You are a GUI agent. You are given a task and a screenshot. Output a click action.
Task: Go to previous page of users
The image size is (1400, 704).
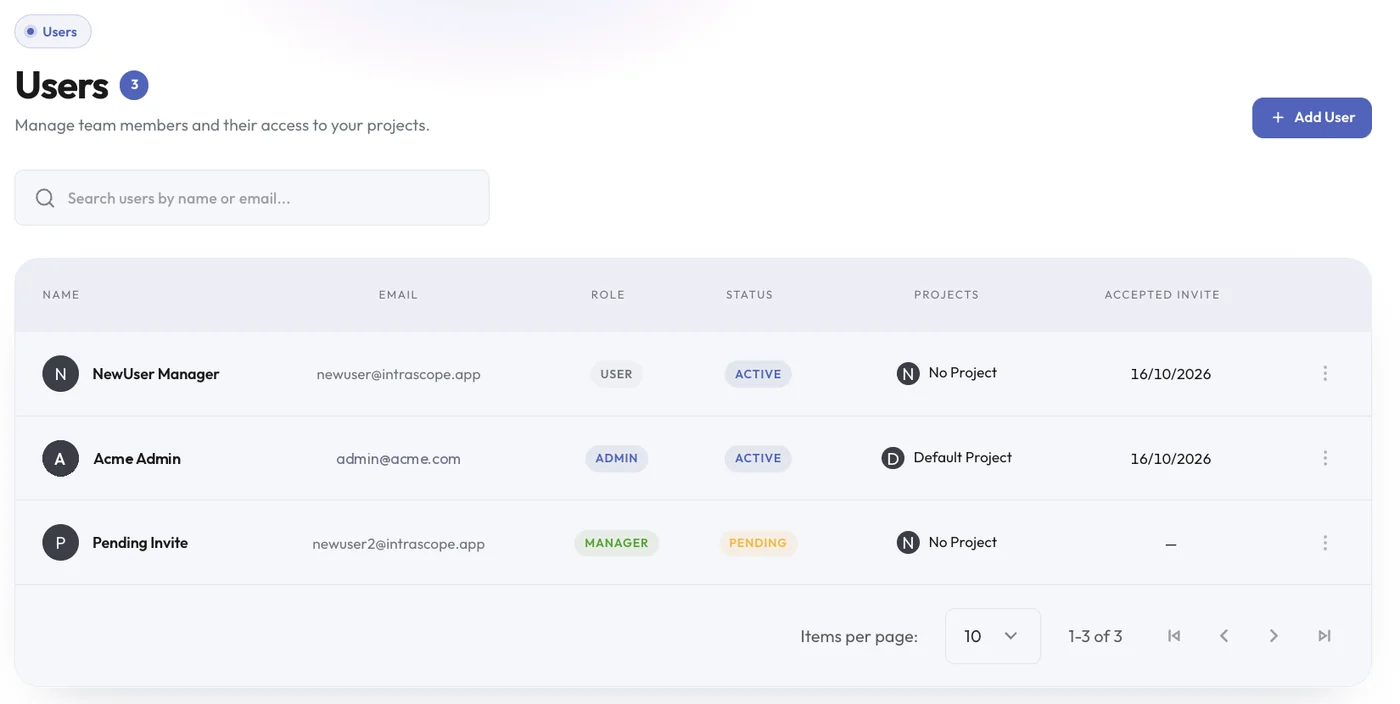click(1224, 636)
